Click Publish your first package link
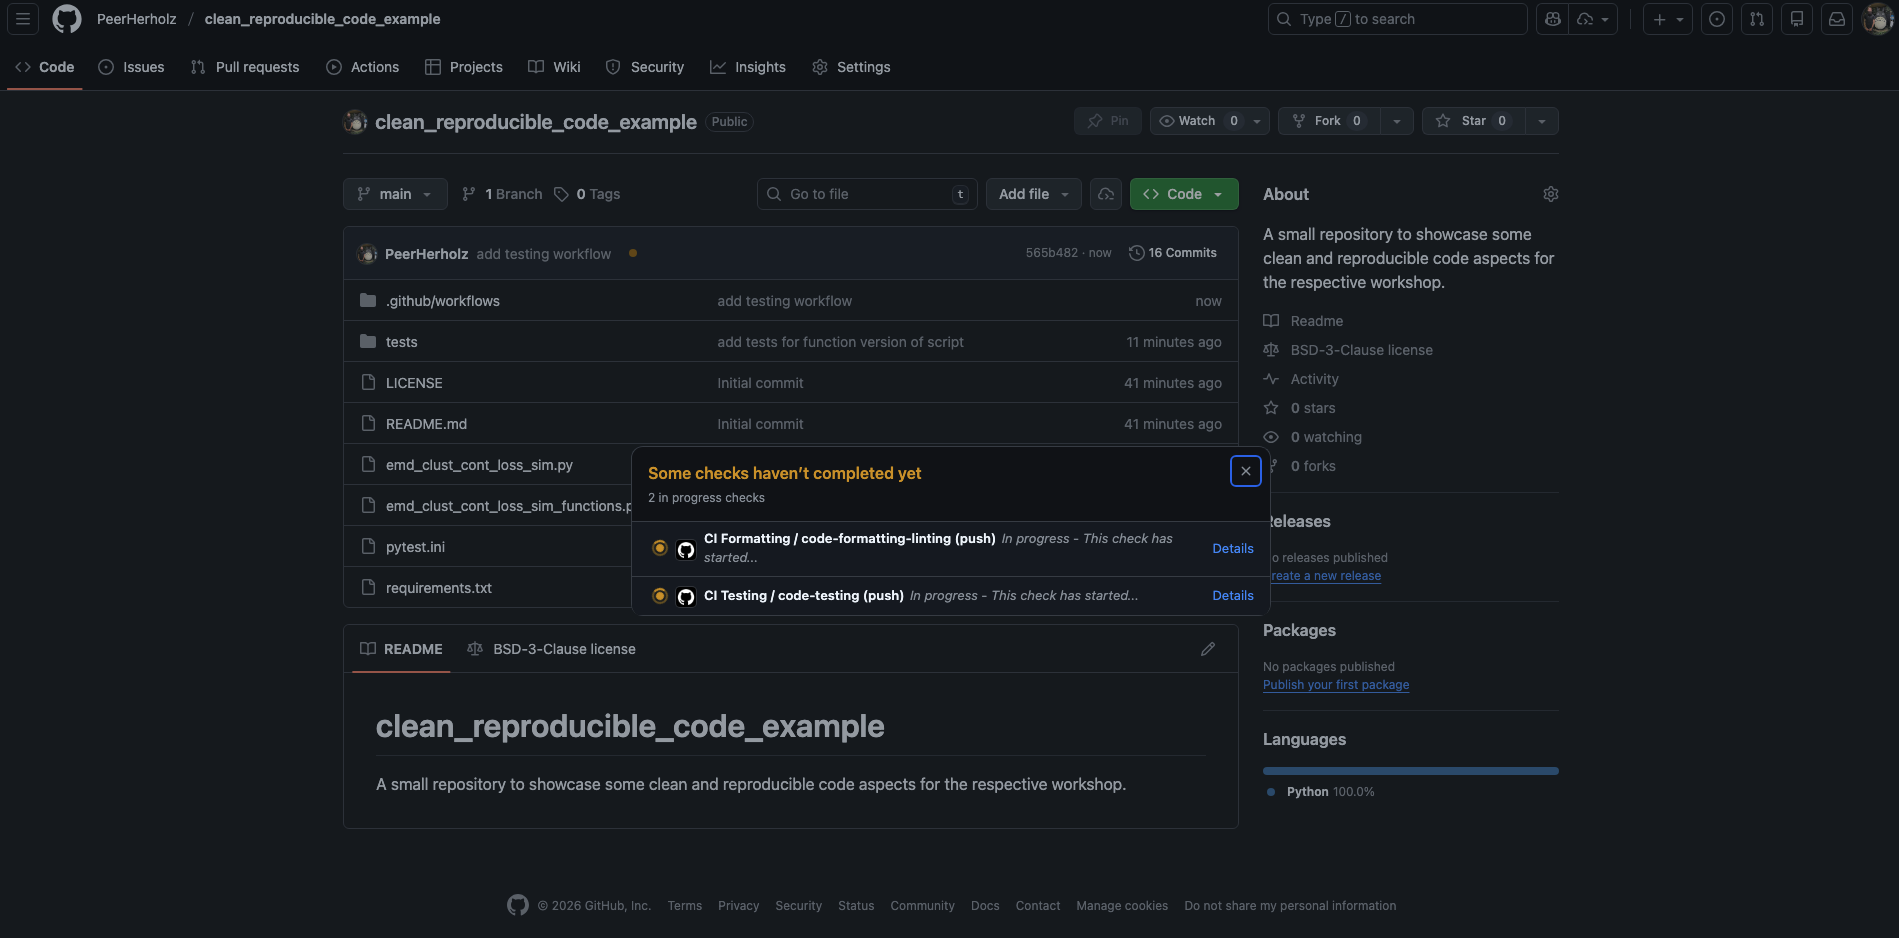The width and height of the screenshot is (1899, 938). 1336,685
